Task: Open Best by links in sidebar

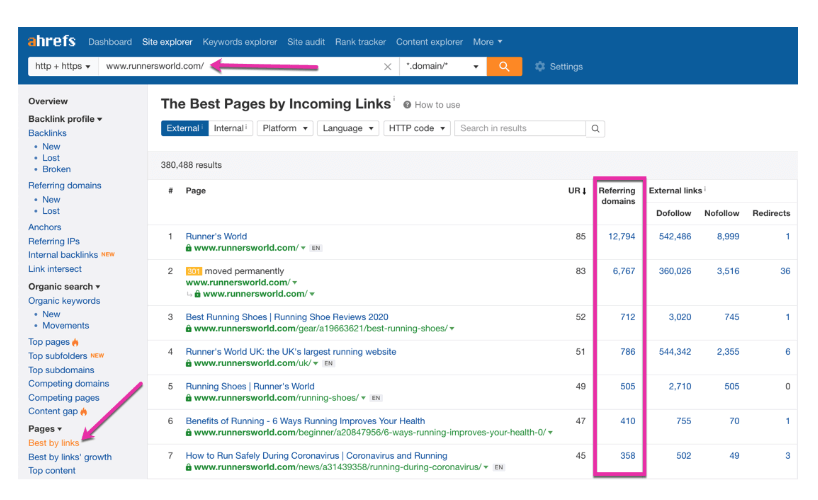Action: point(54,443)
